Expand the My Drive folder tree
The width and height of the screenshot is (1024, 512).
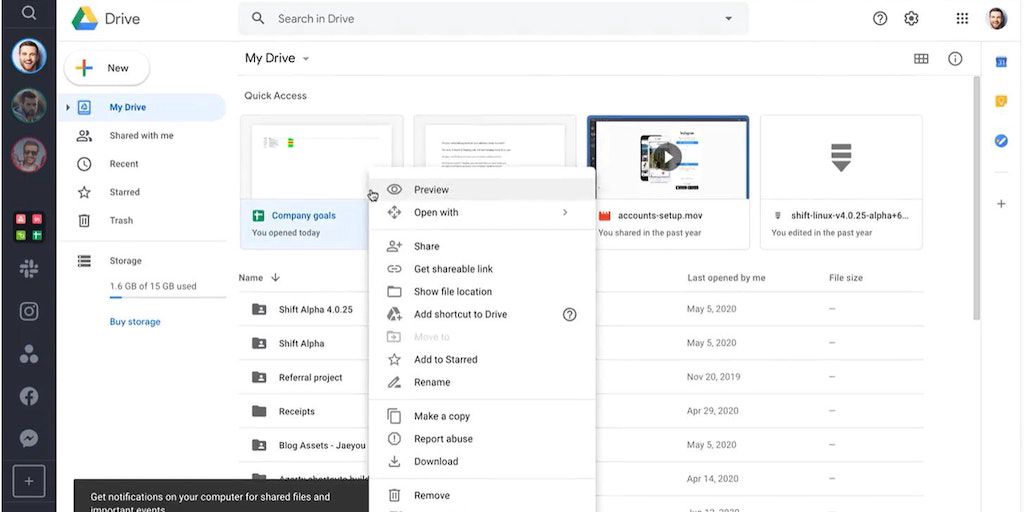tap(68, 107)
